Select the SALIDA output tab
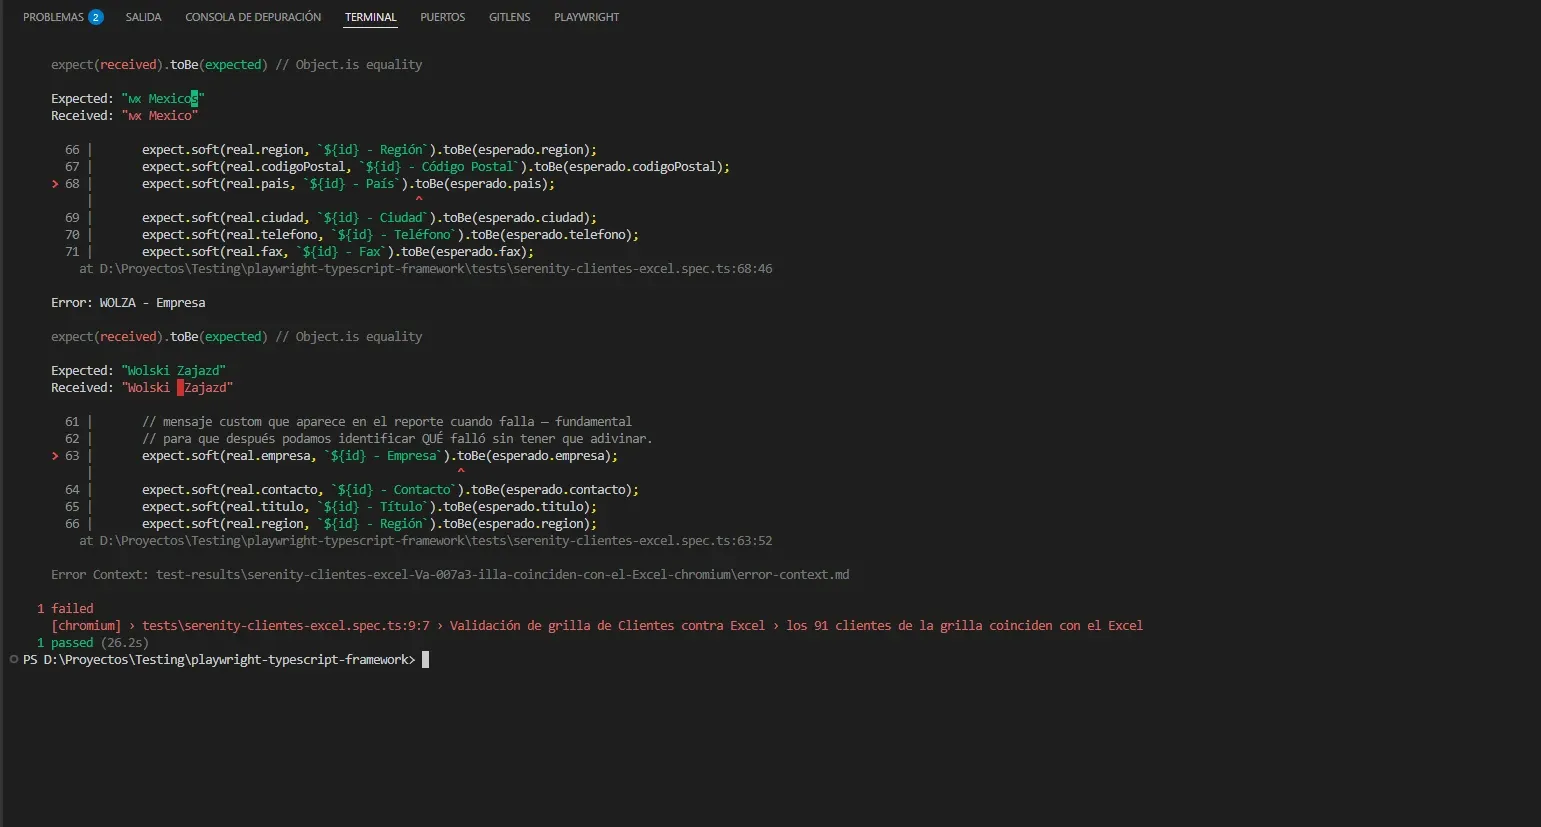This screenshot has width=1541, height=827. click(x=143, y=17)
